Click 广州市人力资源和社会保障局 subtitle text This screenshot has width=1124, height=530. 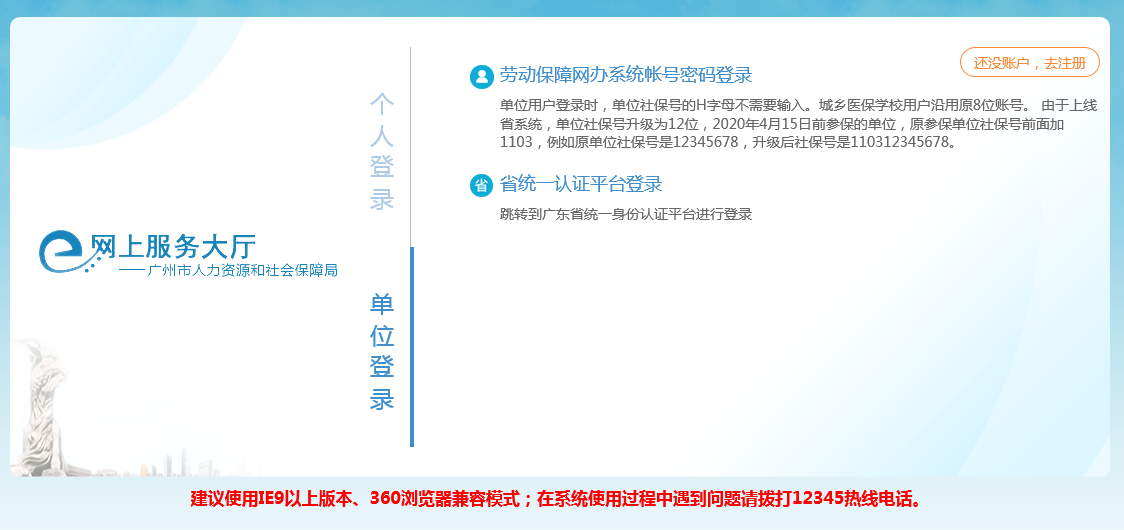click(x=242, y=271)
